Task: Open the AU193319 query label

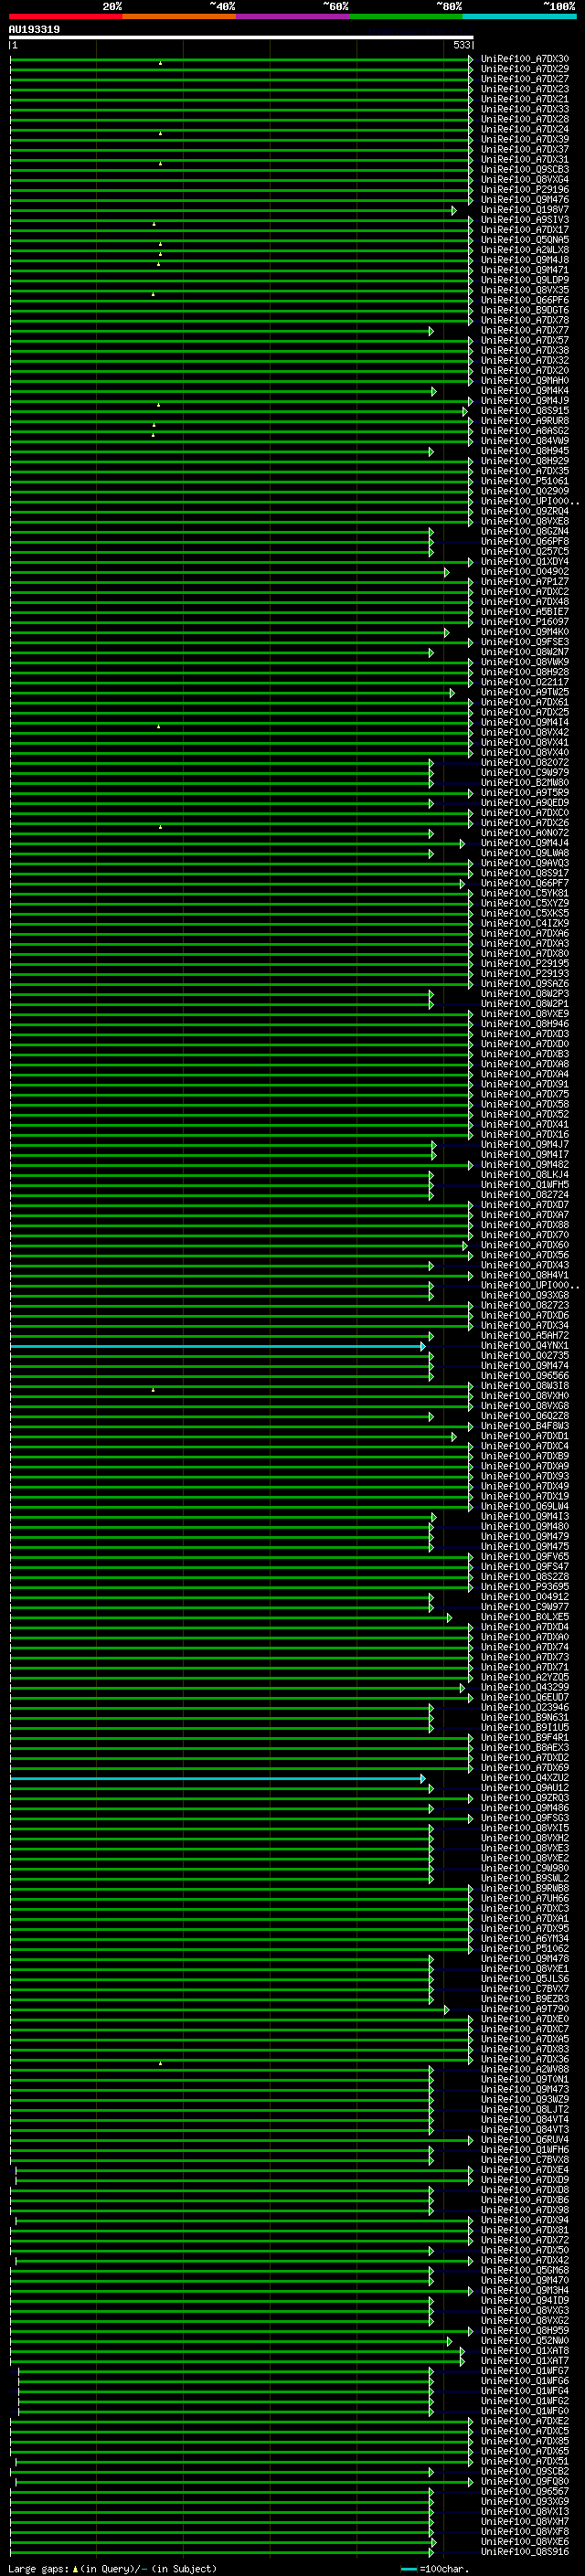Action: [34, 29]
